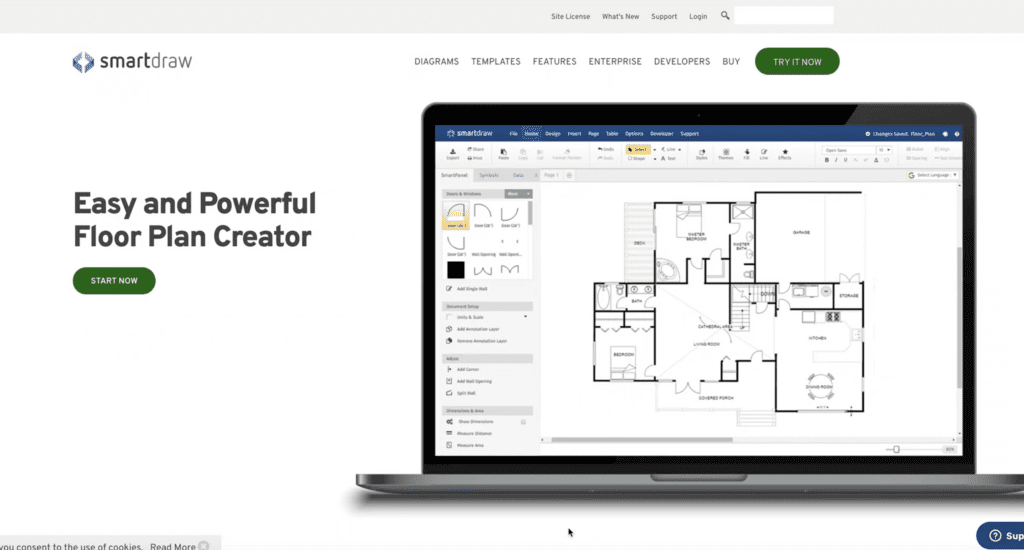Open the Styles tool
Viewport: 1024px width, 550px height.
[x=701, y=154]
